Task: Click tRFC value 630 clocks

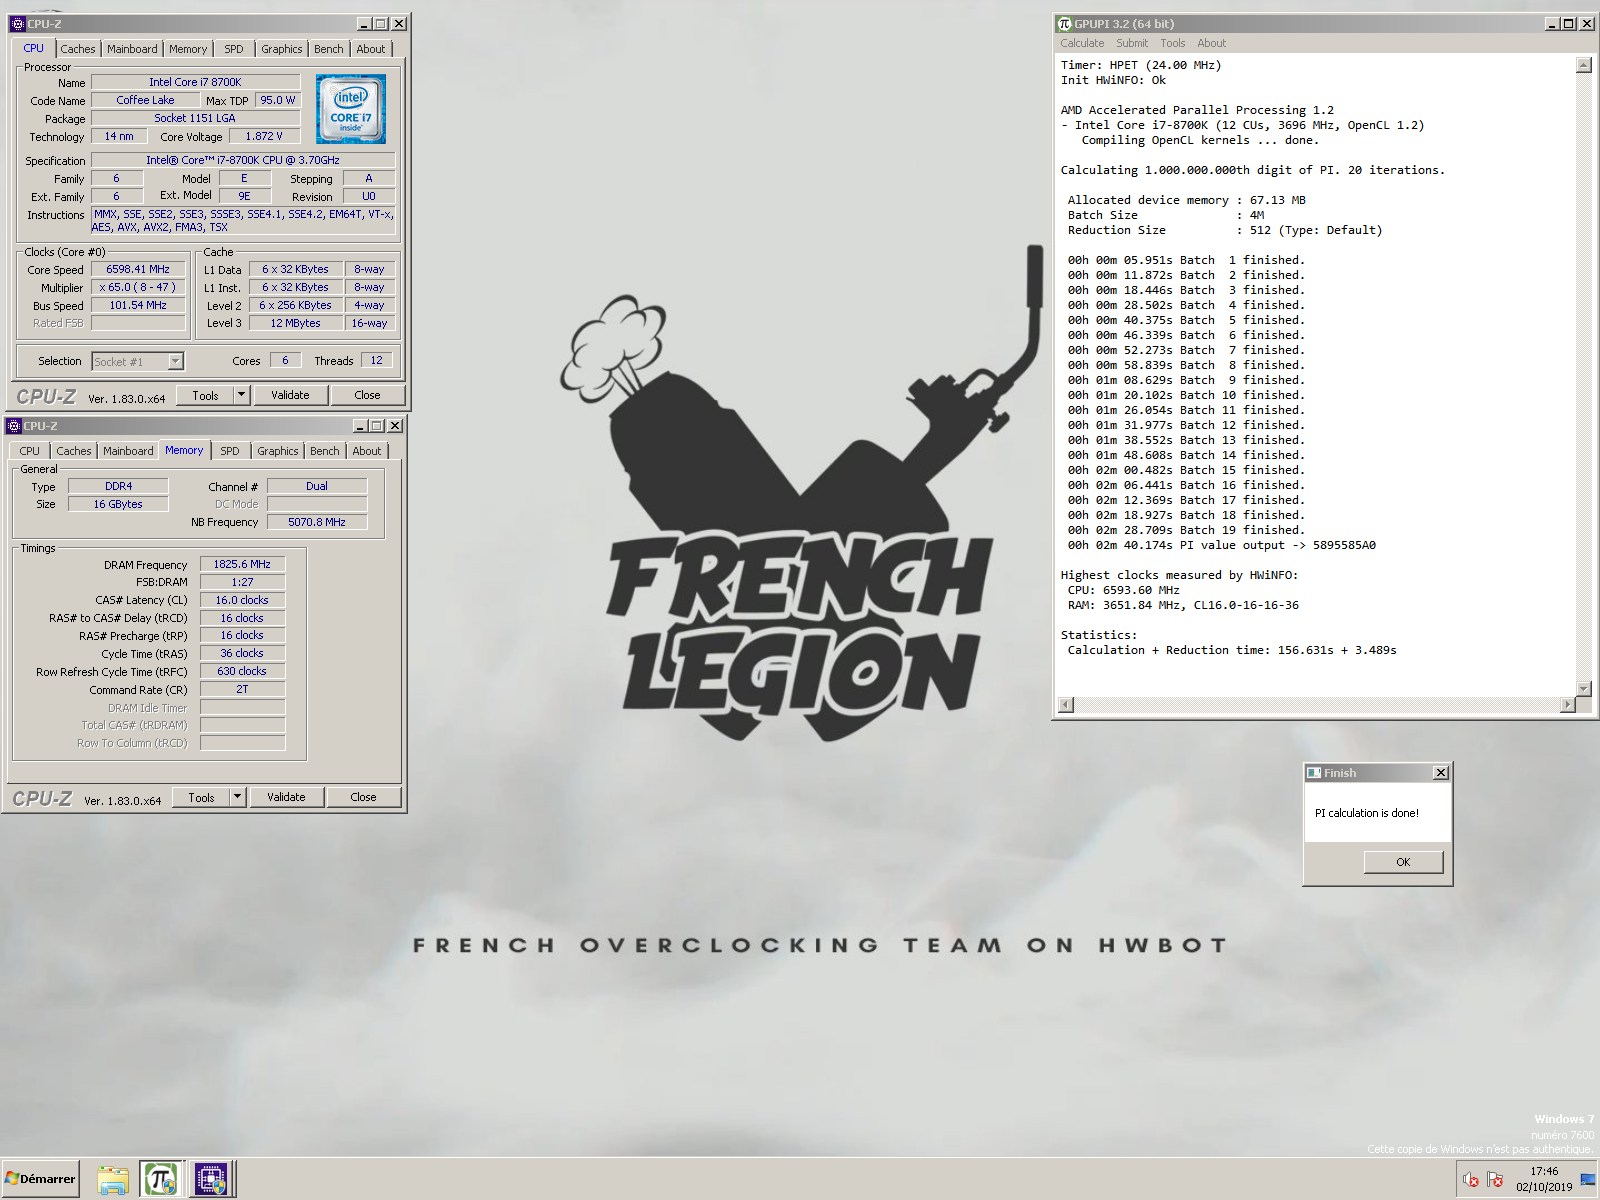Action: tap(242, 671)
